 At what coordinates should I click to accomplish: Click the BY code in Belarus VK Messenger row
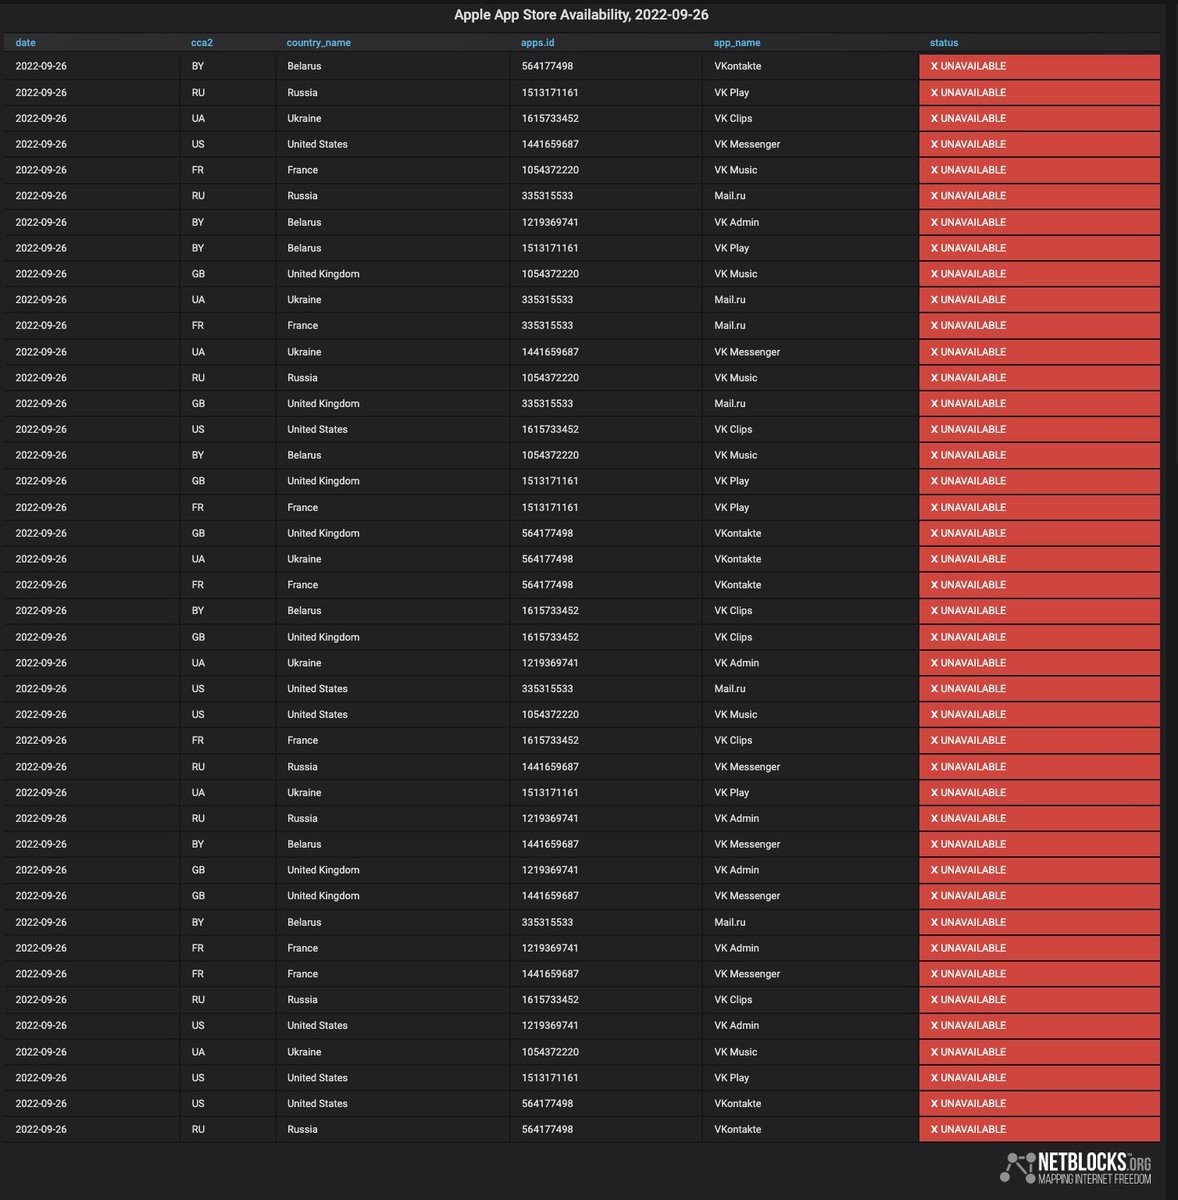tap(197, 844)
